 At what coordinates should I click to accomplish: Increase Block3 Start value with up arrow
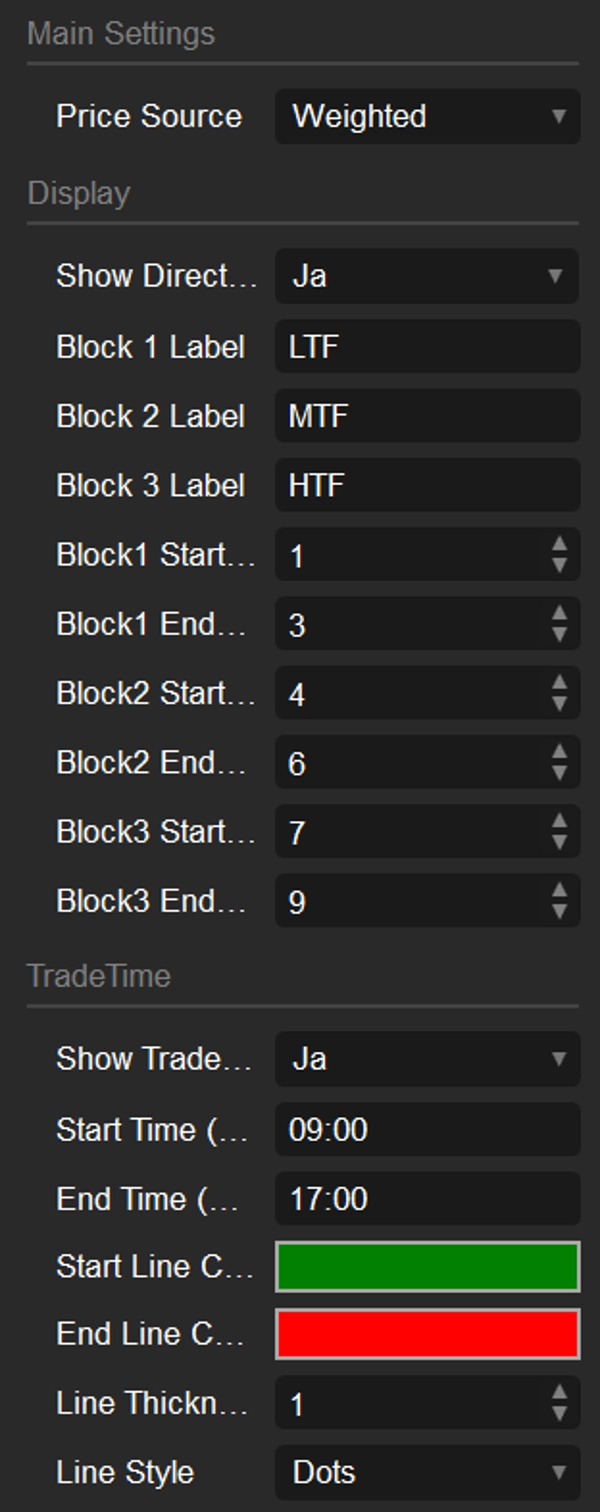(x=559, y=822)
